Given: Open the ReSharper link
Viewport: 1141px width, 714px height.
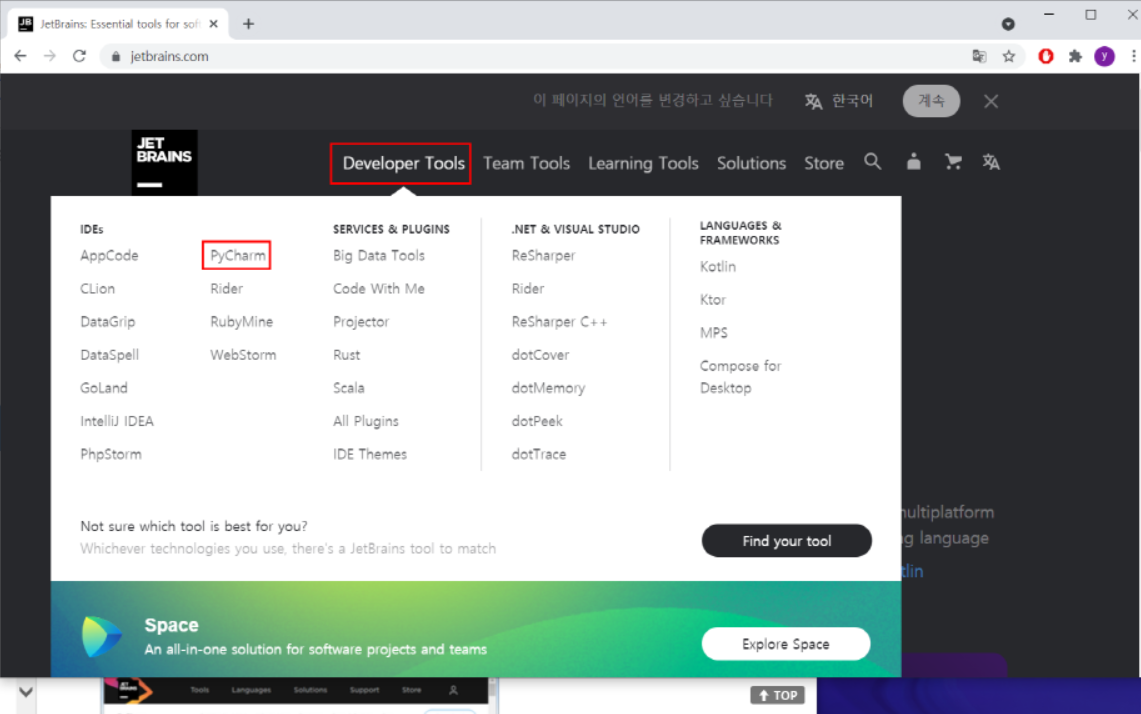Looking at the screenshot, I should [x=543, y=255].
